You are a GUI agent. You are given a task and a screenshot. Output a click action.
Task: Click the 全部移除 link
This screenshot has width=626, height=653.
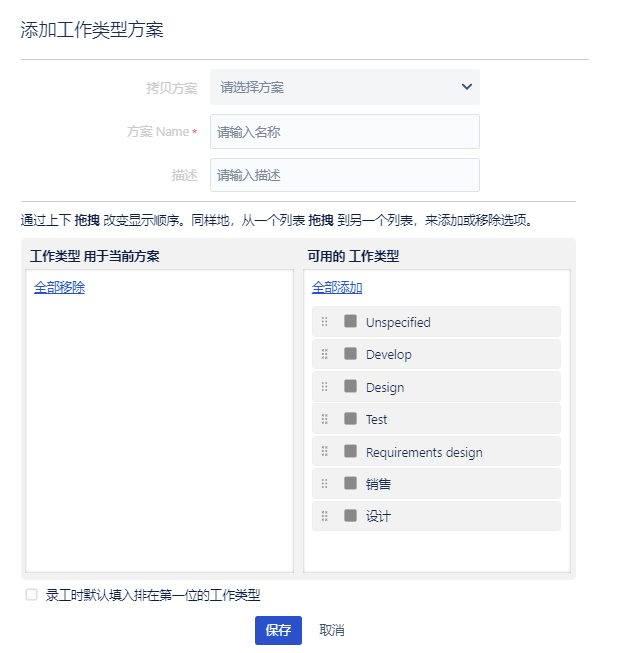click(59, 287)
